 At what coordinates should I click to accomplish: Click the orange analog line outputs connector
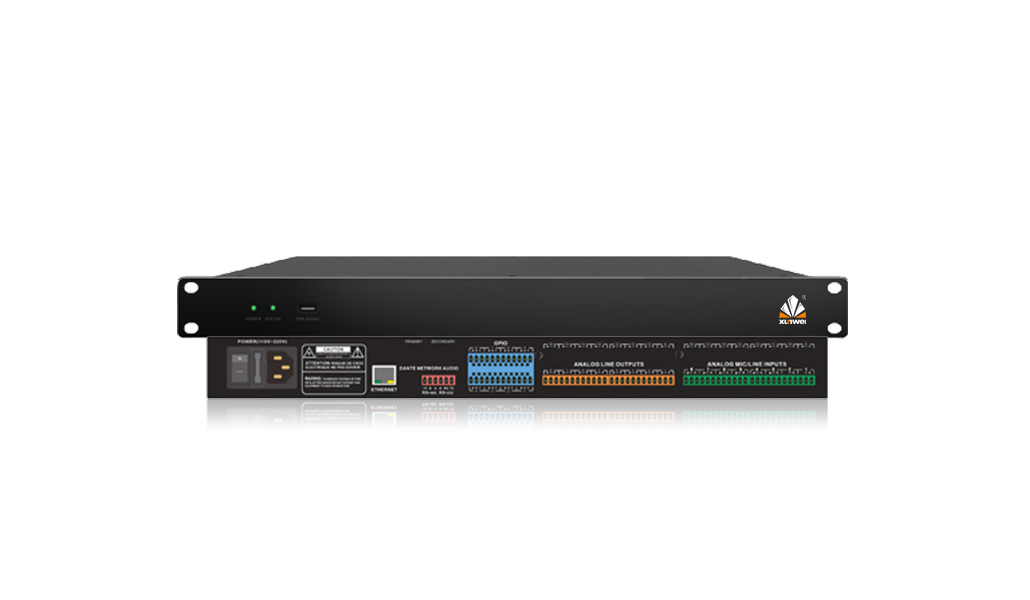pyautogui.click(x=608, y=380)
